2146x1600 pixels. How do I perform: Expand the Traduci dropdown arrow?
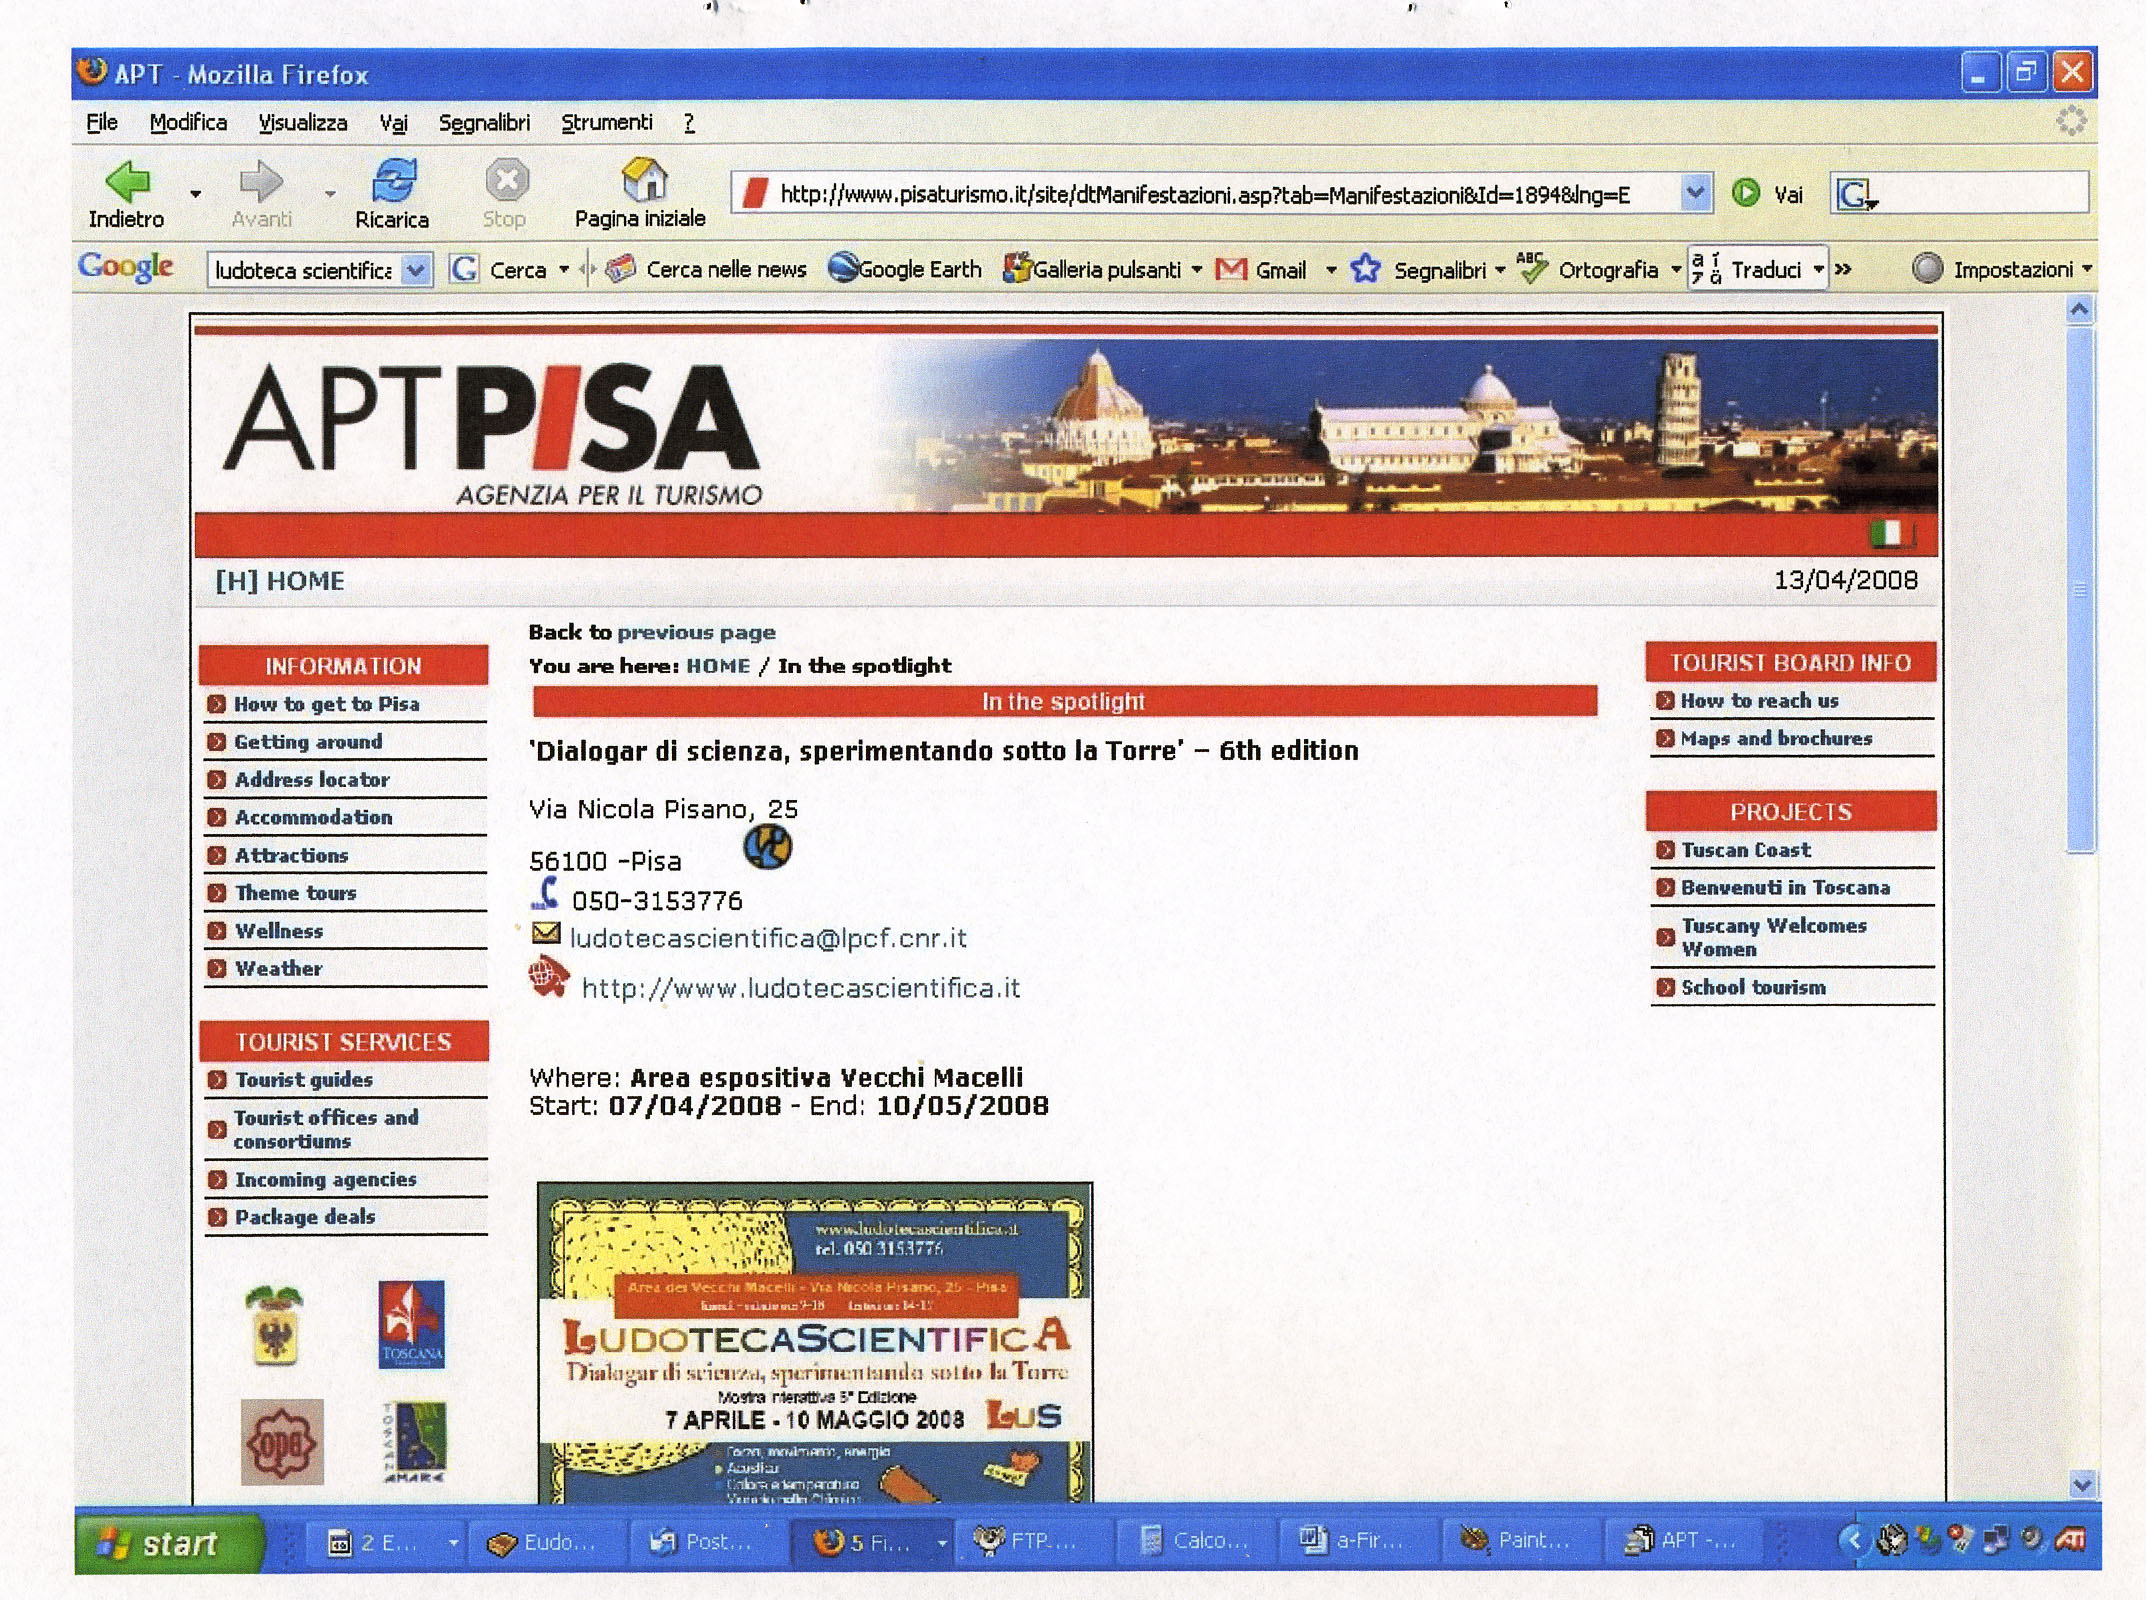click(x=1819, y=269)
